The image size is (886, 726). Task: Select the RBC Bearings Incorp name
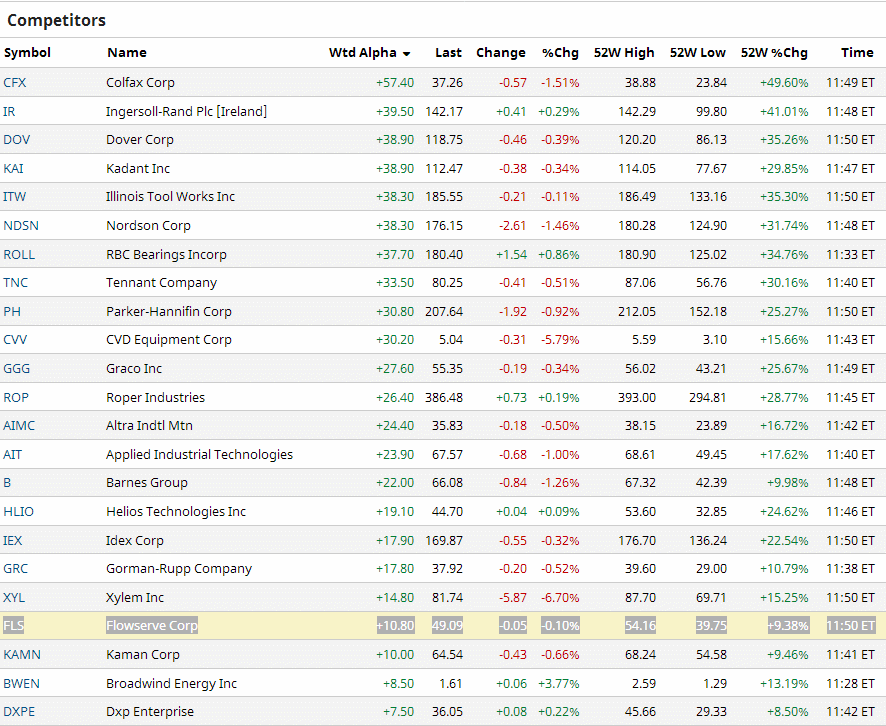click(166, 254)
